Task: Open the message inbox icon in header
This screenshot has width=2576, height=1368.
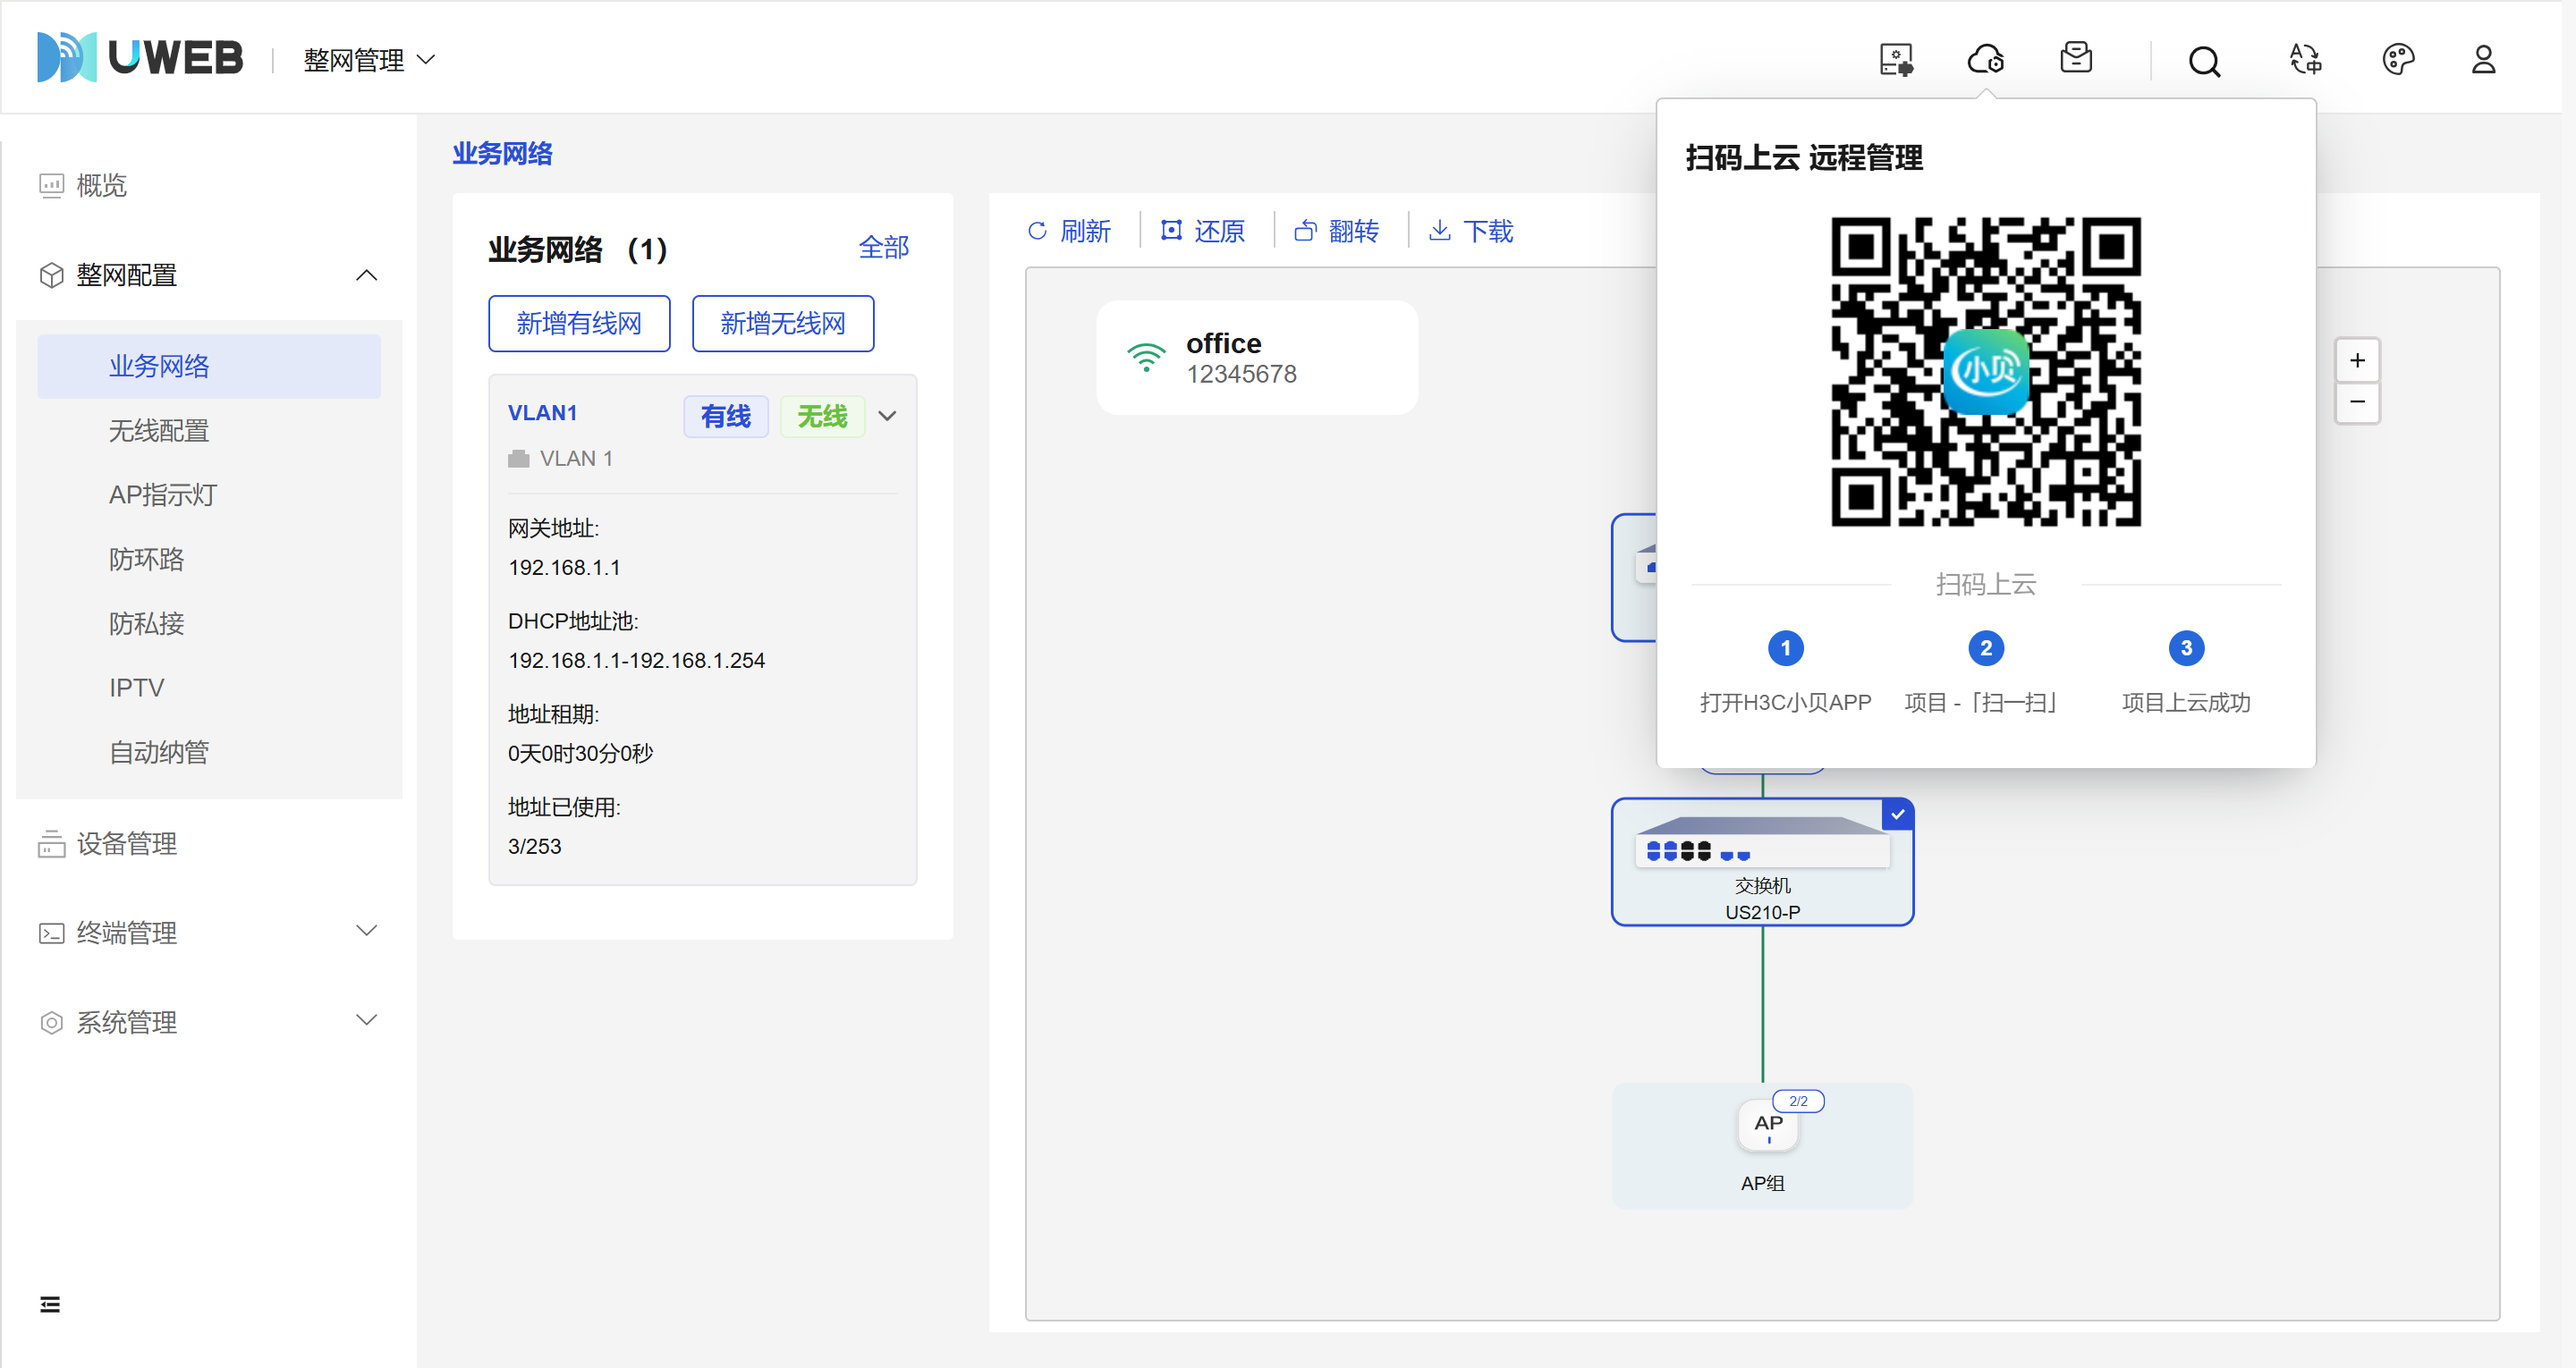Action: [2076, 59]
